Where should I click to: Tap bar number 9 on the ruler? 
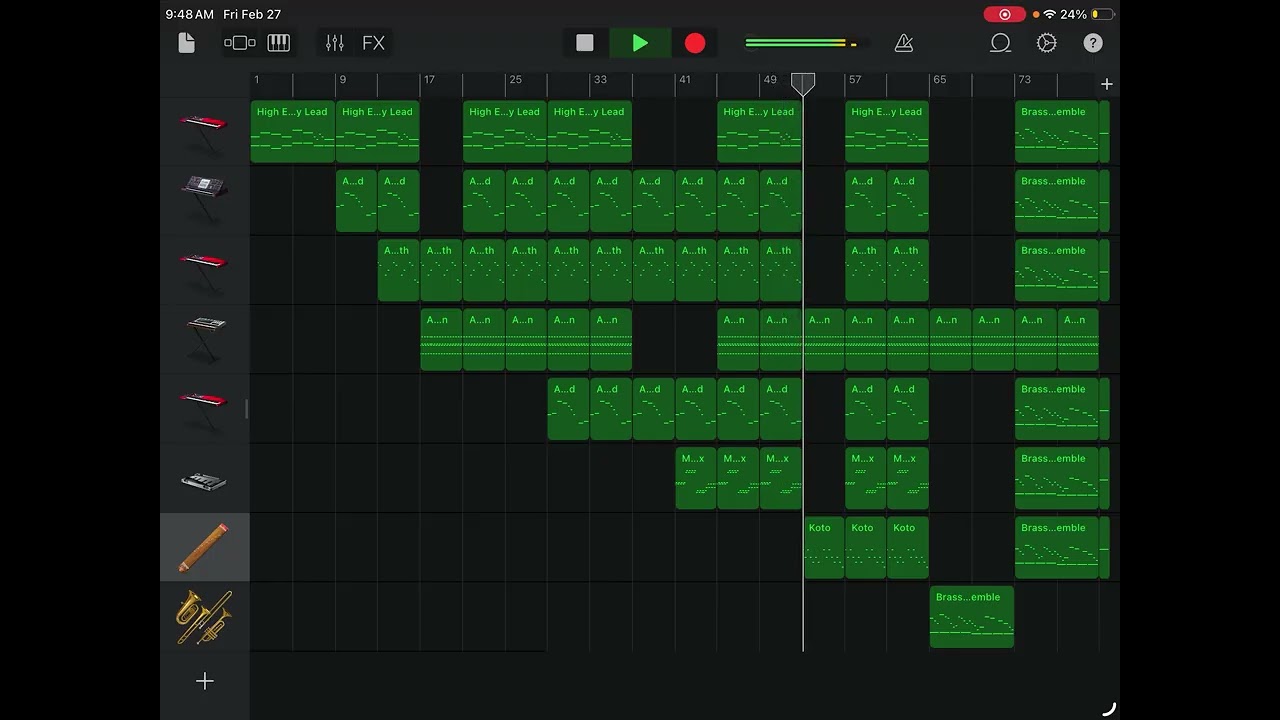[342, 79]
